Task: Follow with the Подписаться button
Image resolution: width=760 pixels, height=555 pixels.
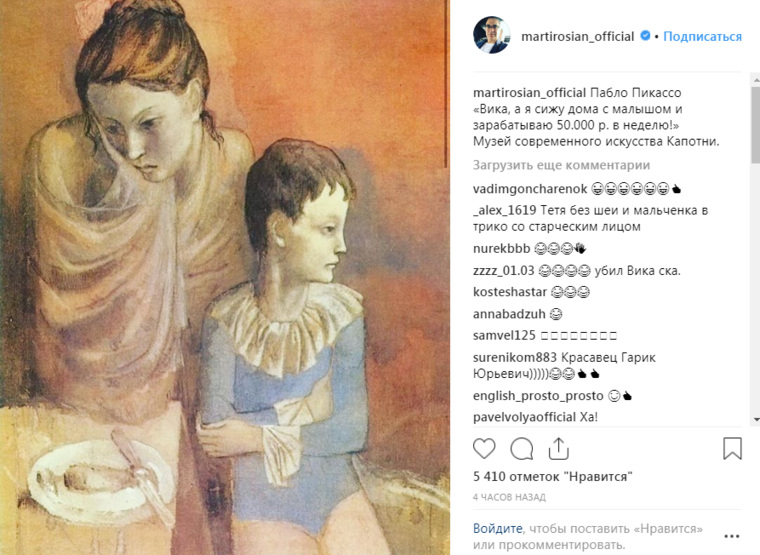Action: [702, 36]
